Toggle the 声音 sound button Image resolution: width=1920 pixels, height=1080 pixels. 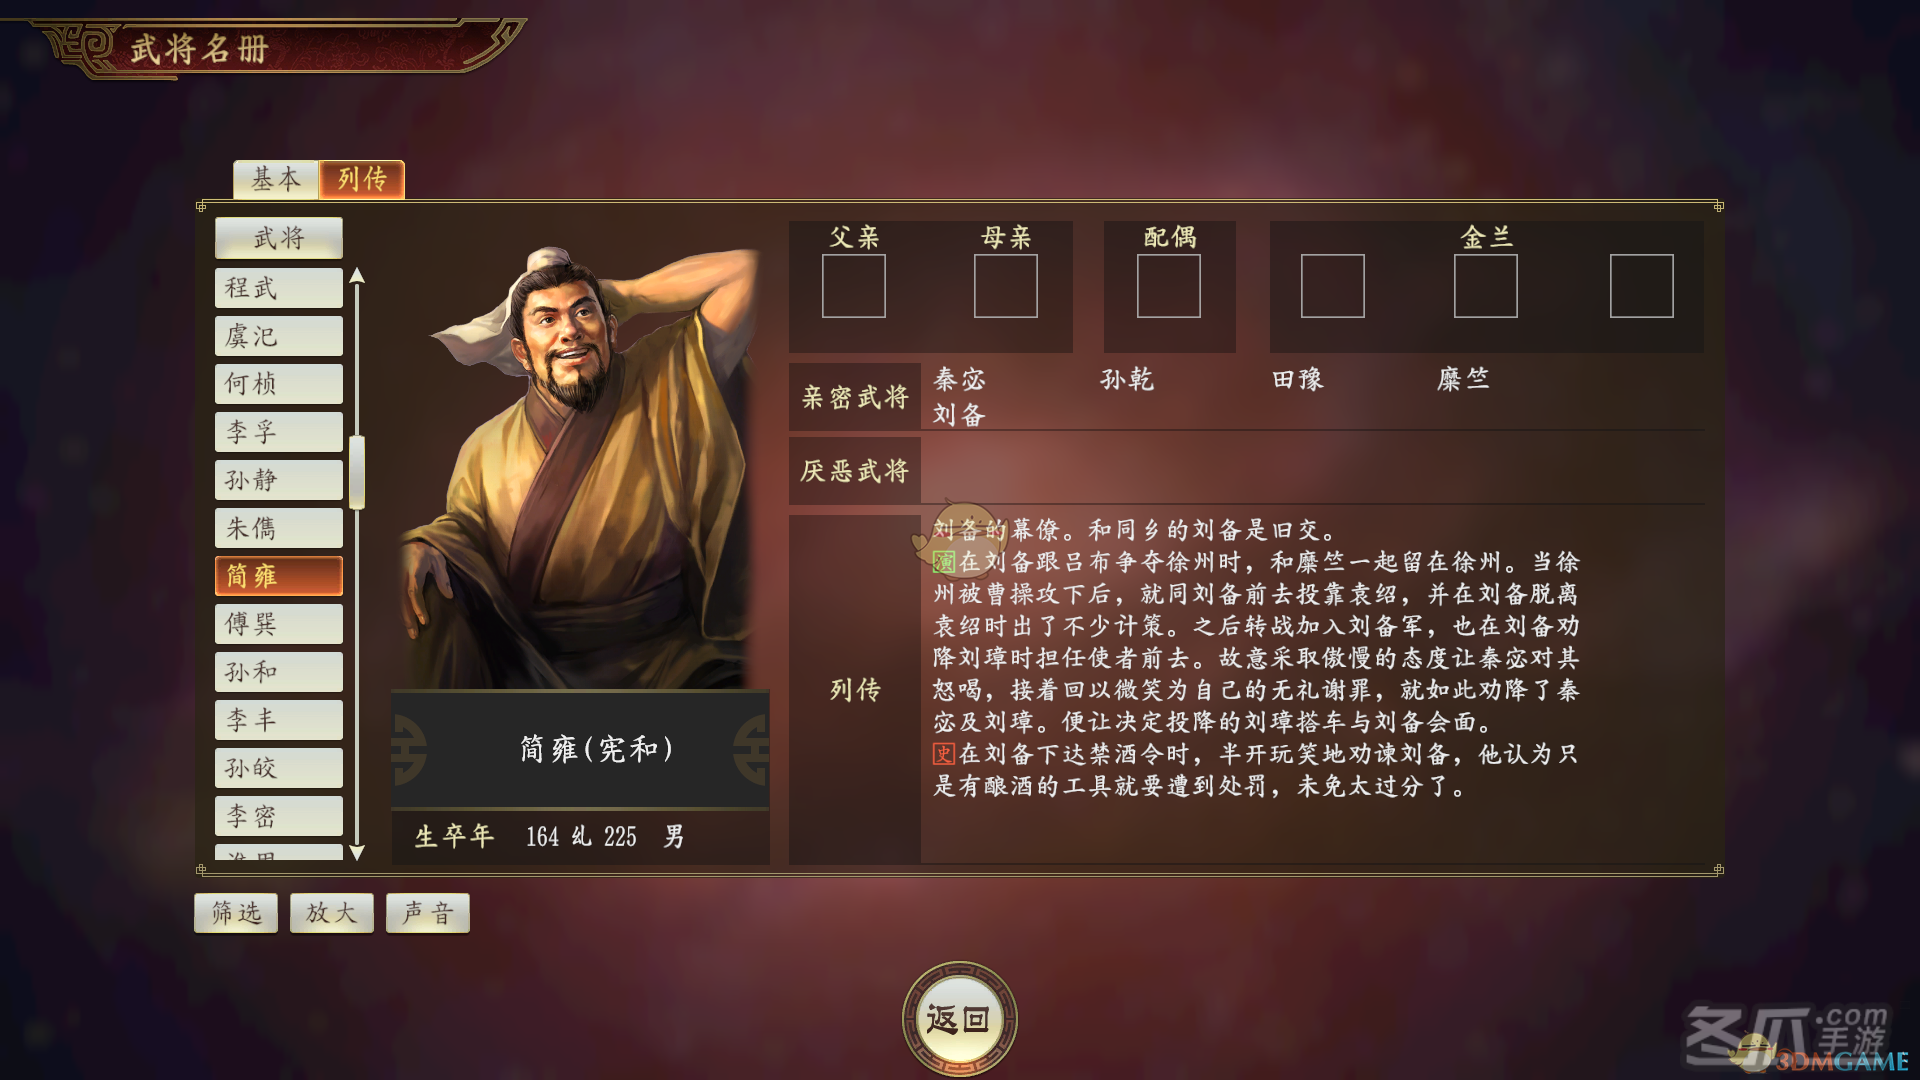(x=428, y=913)
